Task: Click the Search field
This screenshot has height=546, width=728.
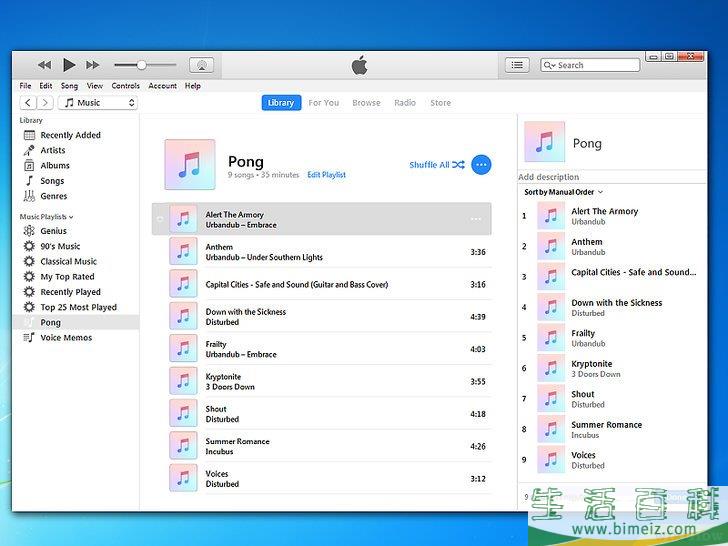Action: pyautogui.click(x=590, y=65)
